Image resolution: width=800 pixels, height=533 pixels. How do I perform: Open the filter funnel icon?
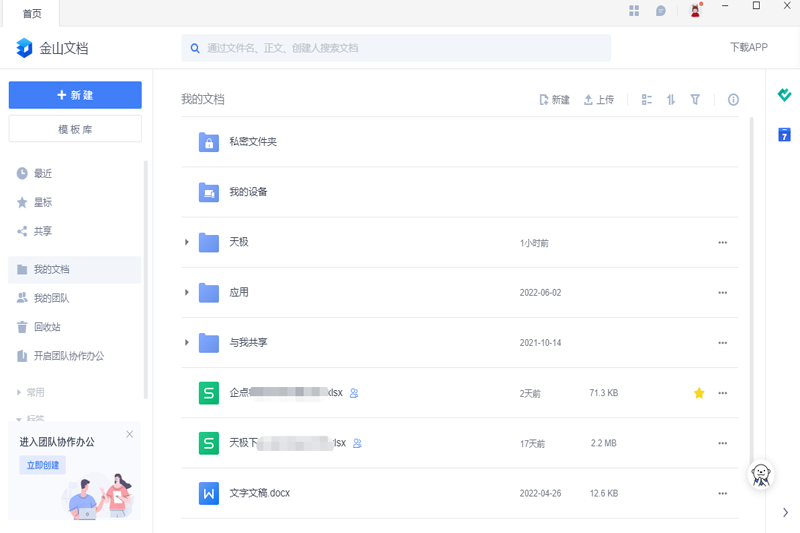695,99
